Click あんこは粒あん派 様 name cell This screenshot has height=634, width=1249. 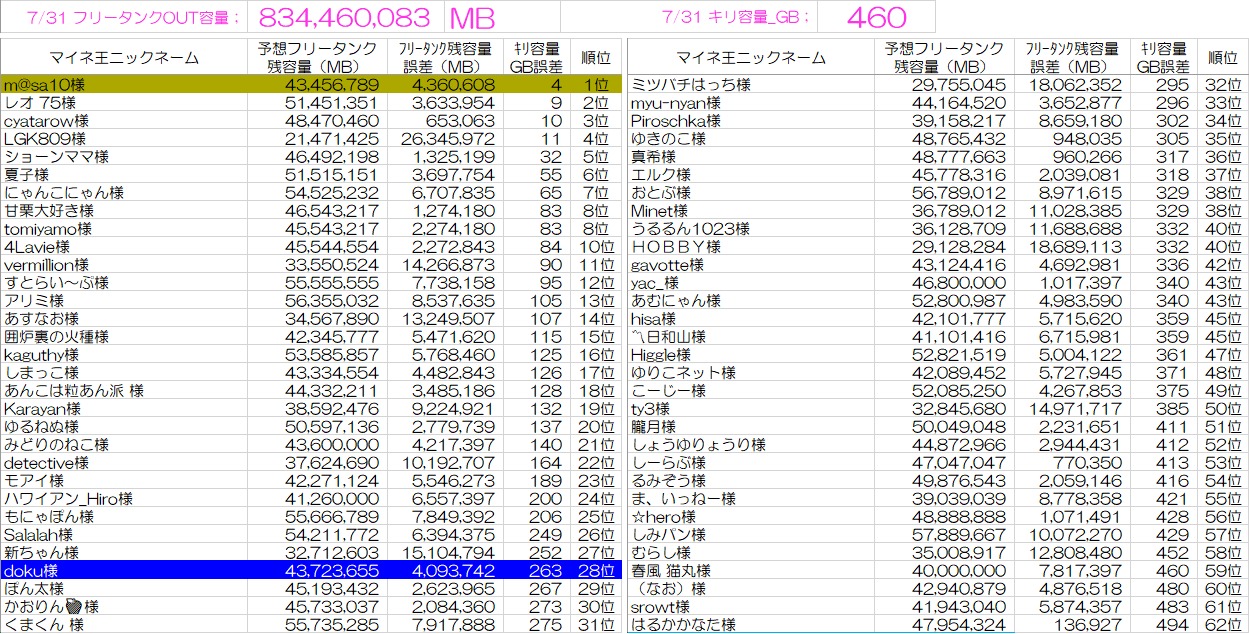(x=124, y=391)
